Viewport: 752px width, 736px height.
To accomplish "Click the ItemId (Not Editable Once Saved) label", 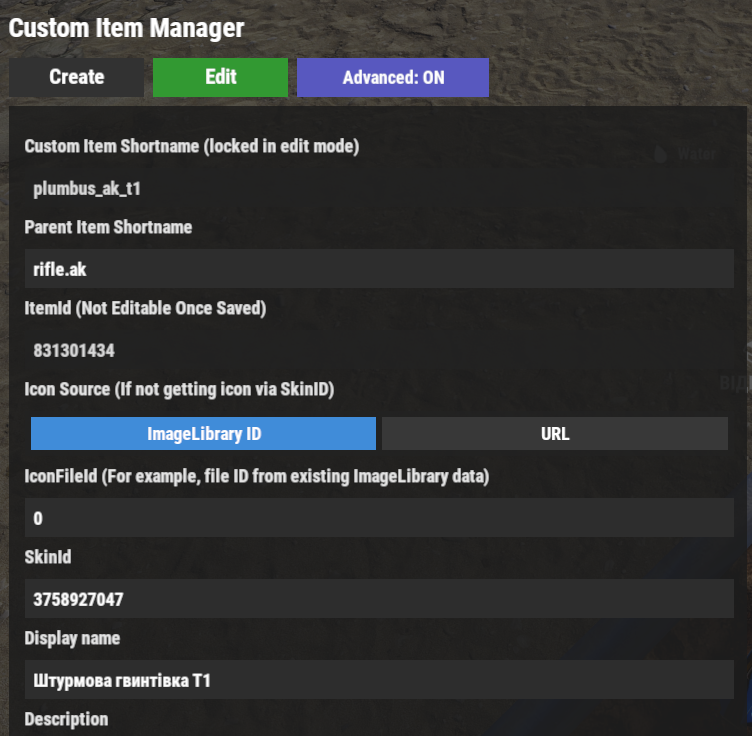I will point(145,308).
